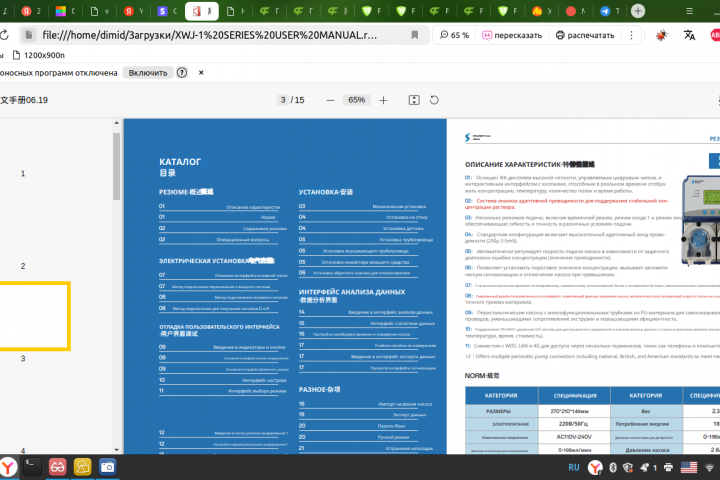Bookmark this page with the bookmark icon
720x480 pixels.
[415, 35]
